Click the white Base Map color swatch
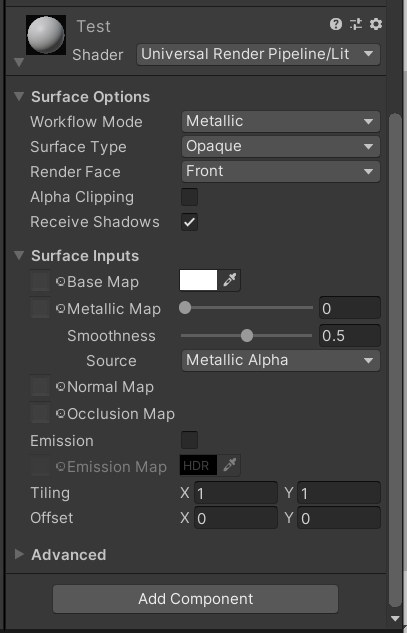The image size is (407, 633). point(198,281)
